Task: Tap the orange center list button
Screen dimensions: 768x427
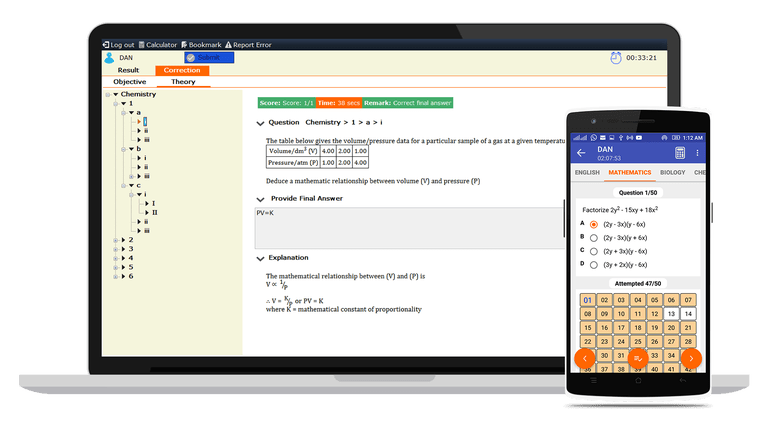Action: click(638, 358)
